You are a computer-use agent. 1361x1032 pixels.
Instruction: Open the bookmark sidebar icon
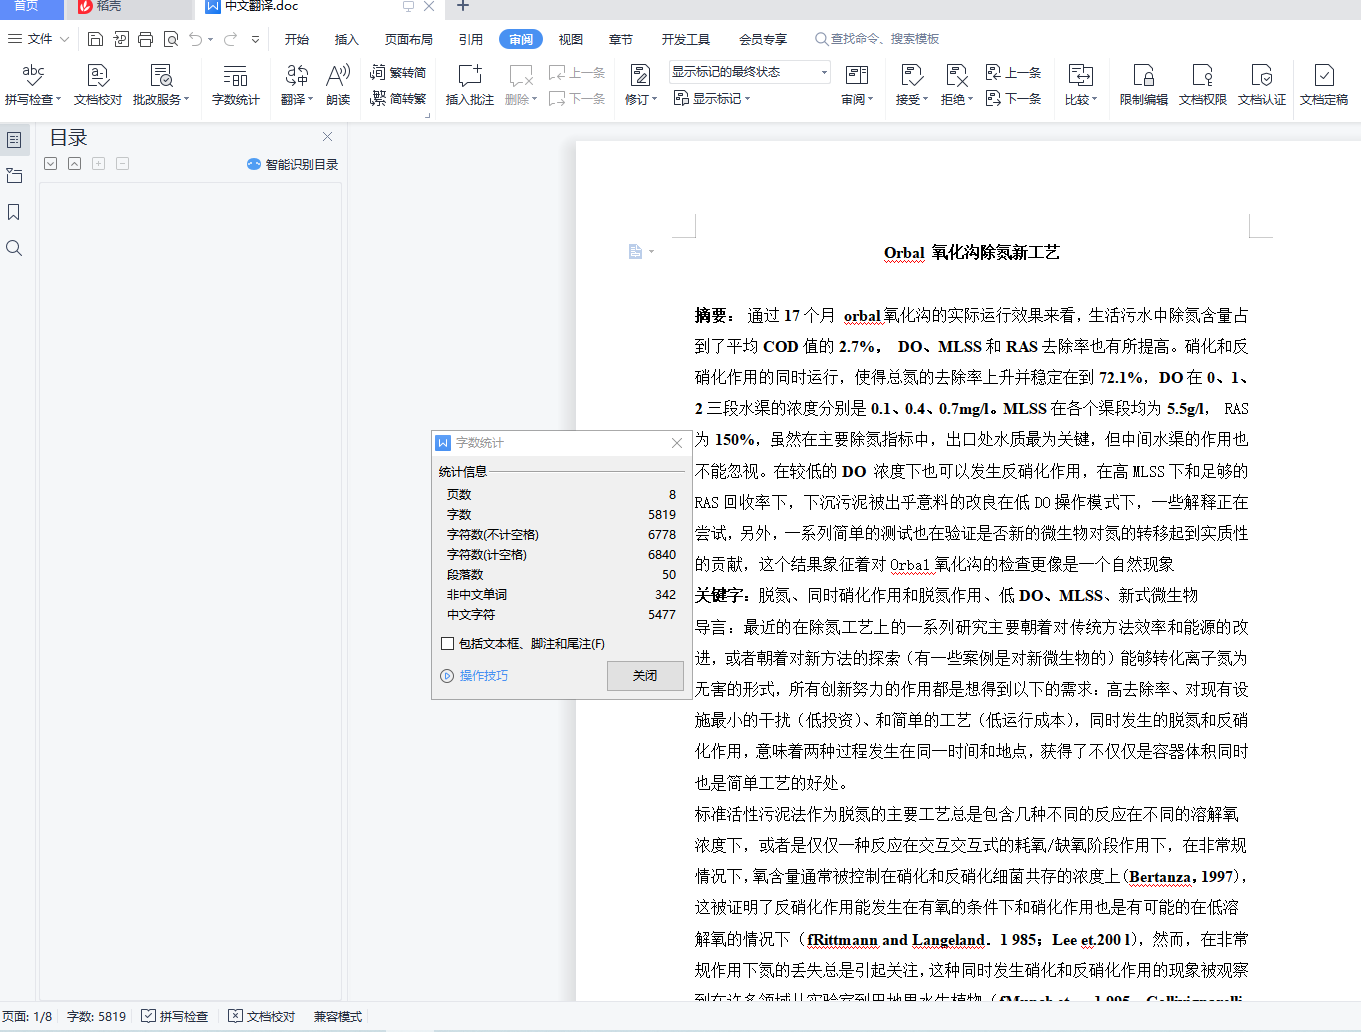tap(14, 212)
